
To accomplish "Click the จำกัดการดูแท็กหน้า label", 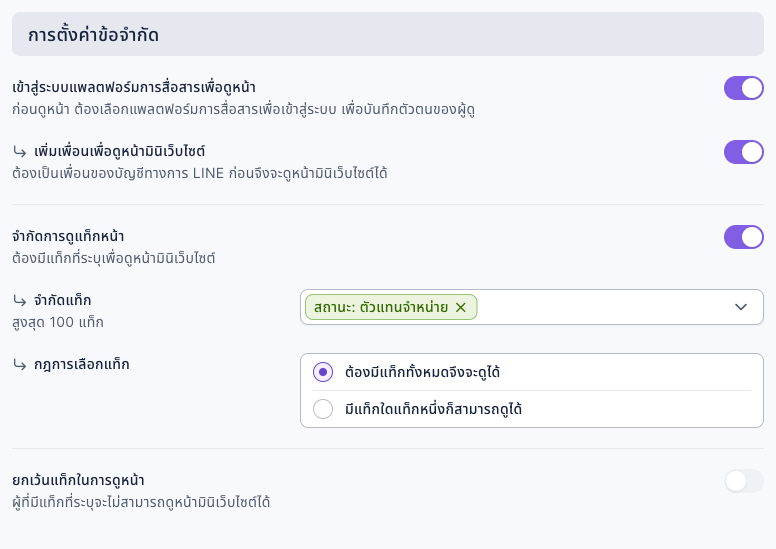I will point(68,236).
